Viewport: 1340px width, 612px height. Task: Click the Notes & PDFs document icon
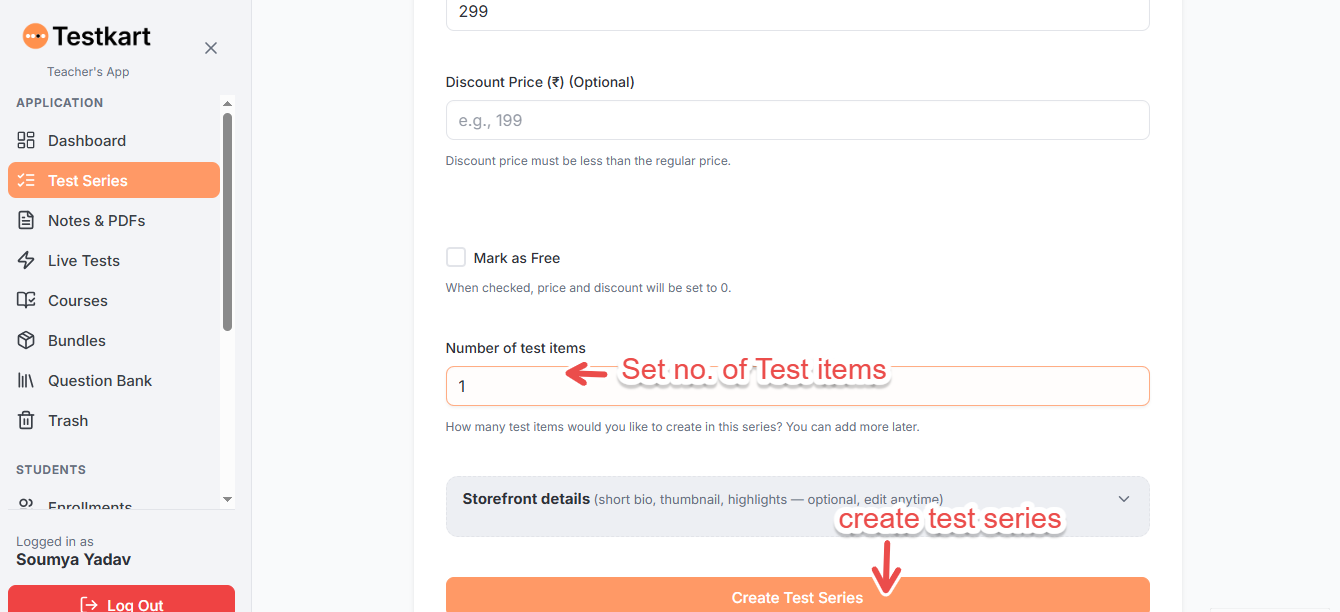(x=27, y=220)
